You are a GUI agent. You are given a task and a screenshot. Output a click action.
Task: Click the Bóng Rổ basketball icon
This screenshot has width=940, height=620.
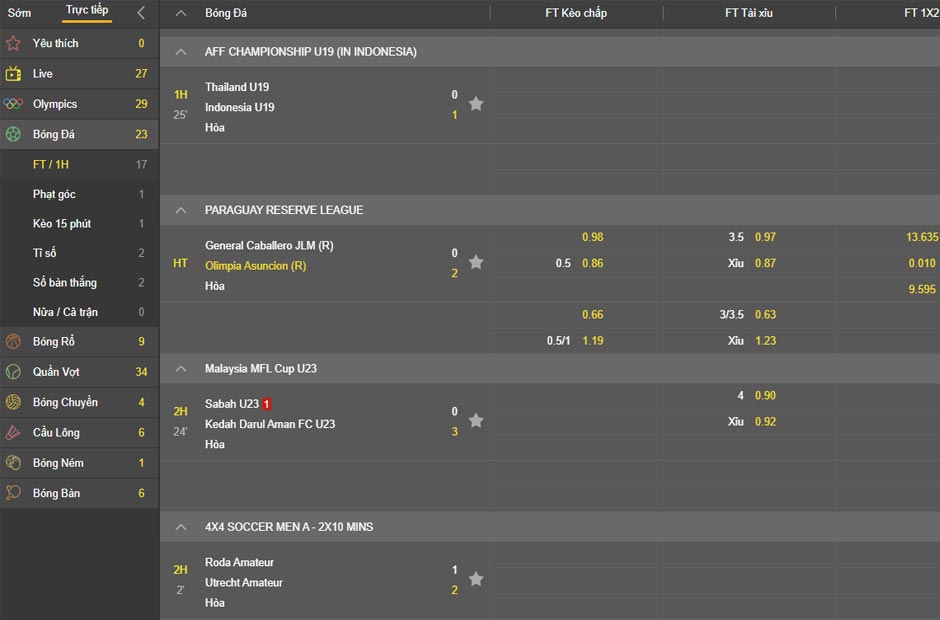click(14, 342)
